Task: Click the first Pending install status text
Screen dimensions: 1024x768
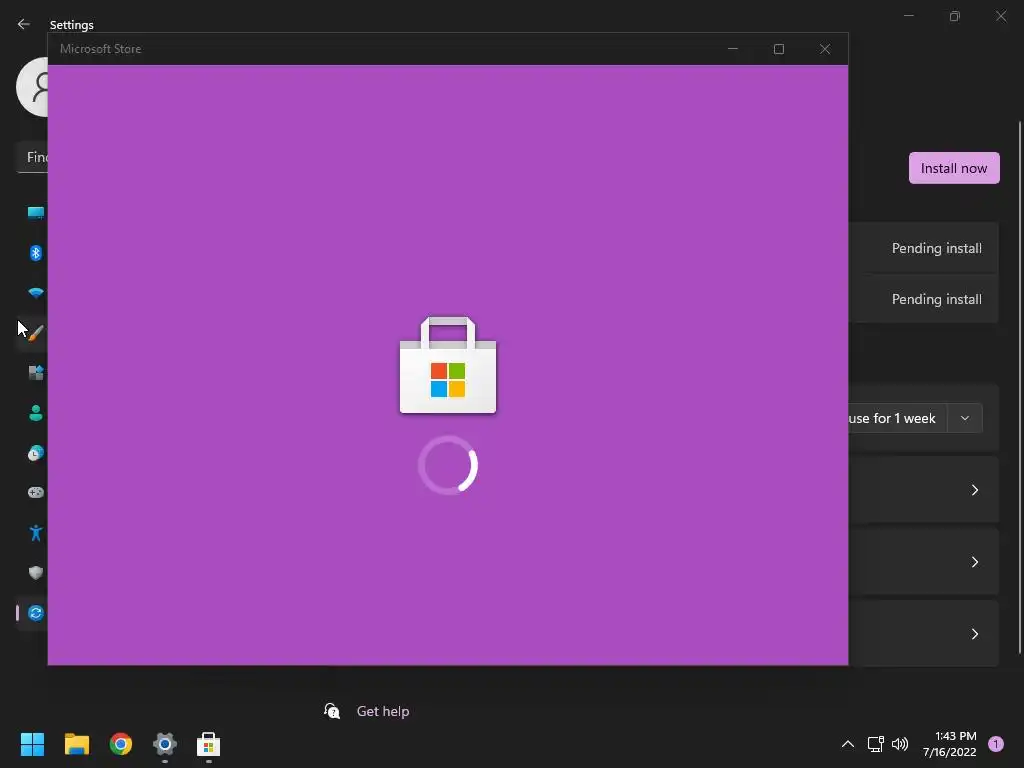Action: (x=936, y=248)
